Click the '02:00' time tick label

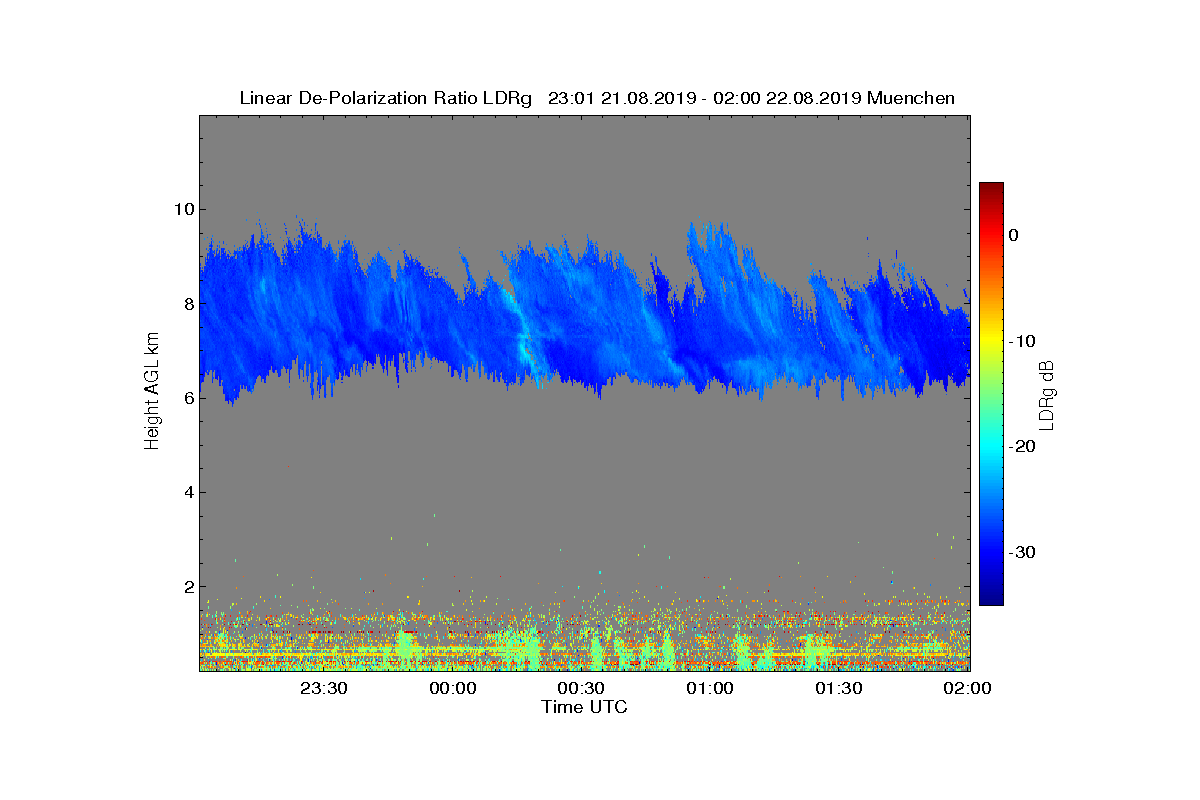(967, 688)
